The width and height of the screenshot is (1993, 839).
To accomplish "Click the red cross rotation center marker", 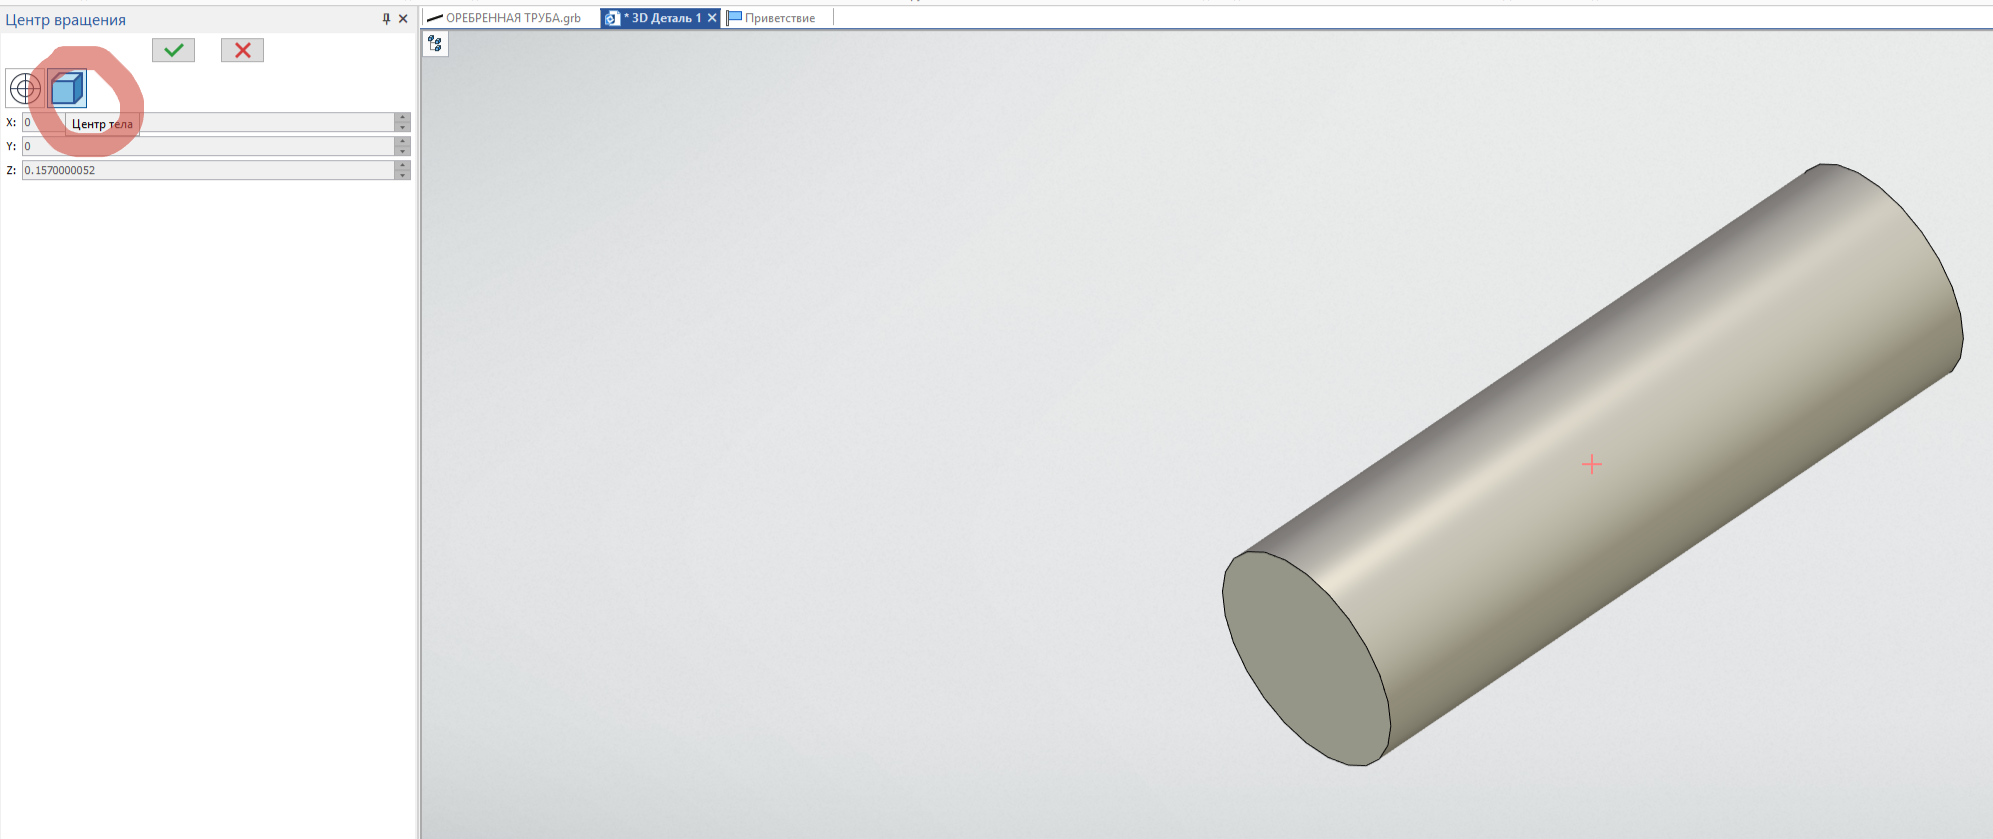I will (1591, 464).
